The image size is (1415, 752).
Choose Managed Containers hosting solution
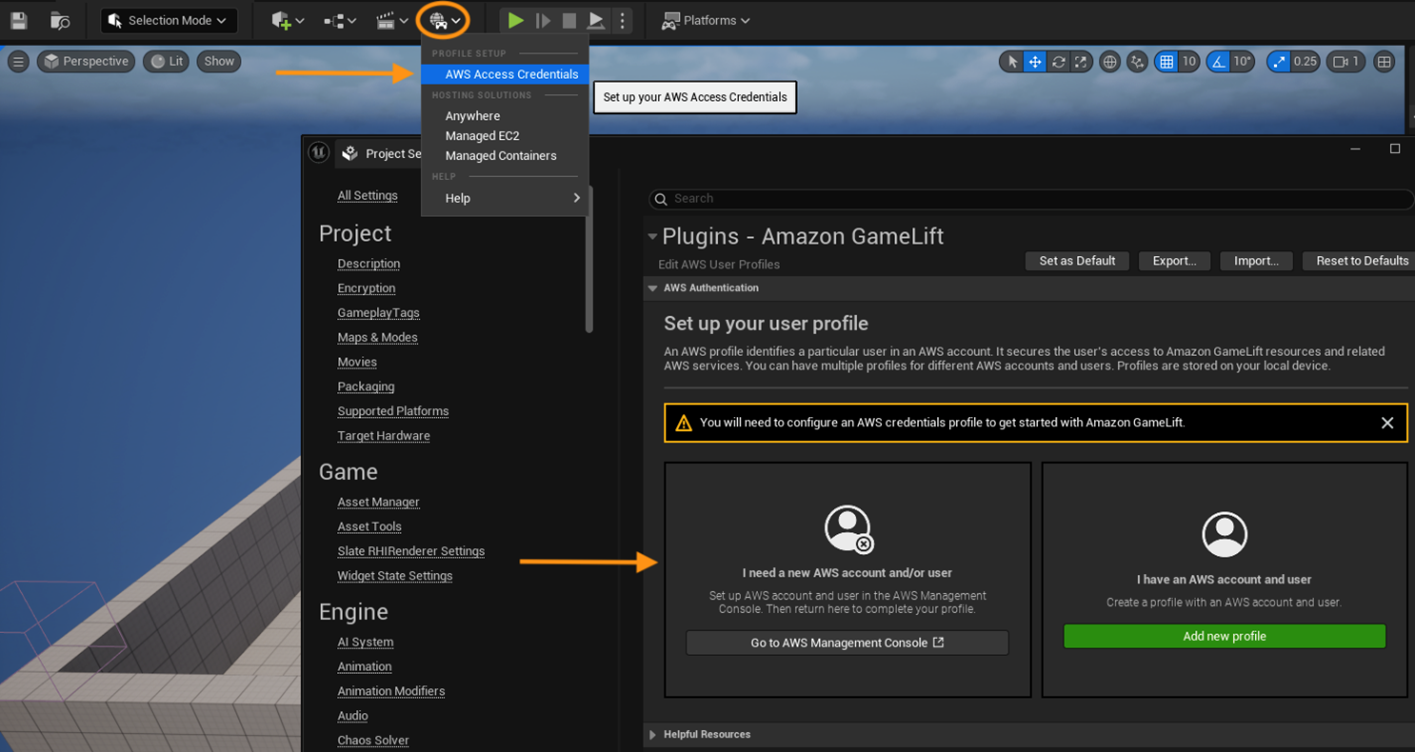[x=505, y=156]
